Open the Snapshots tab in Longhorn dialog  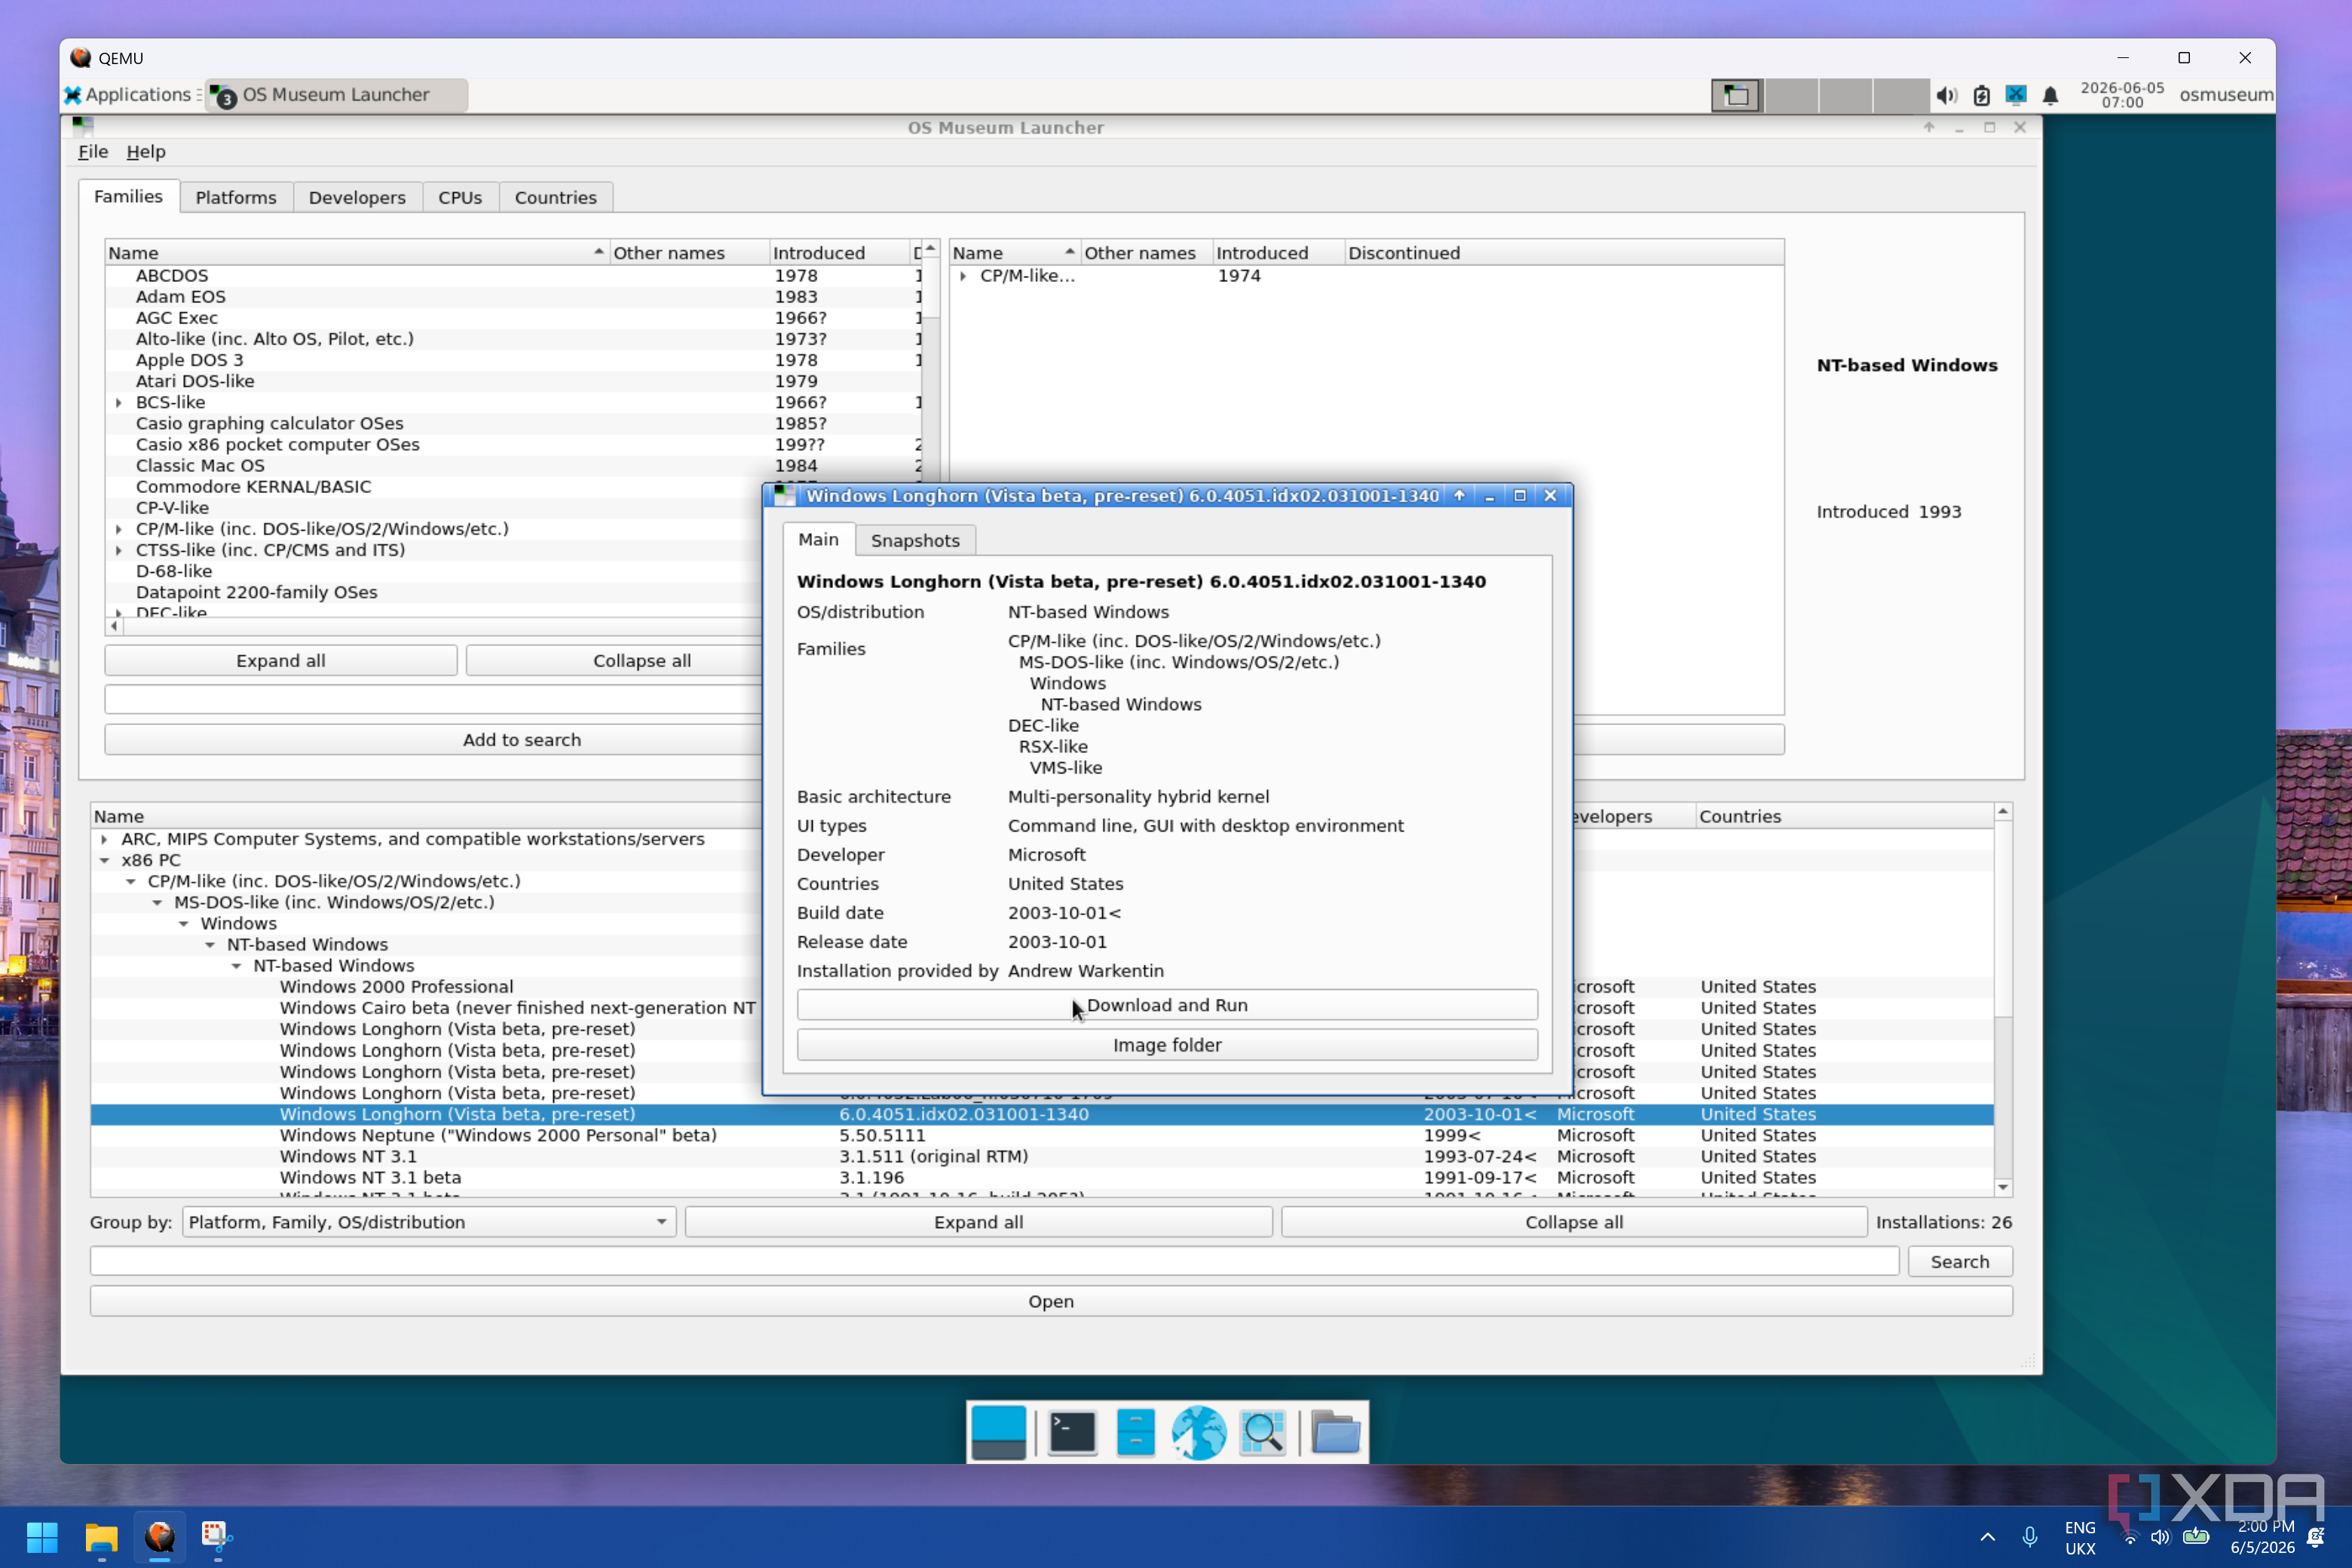click(x=915, y=540)
